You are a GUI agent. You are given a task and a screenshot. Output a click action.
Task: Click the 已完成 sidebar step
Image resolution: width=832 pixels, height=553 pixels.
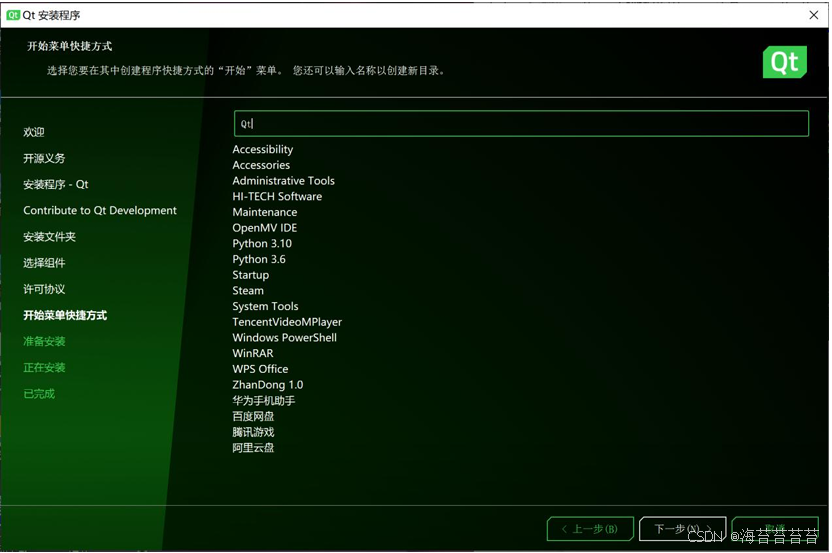[x=39, y=394]
